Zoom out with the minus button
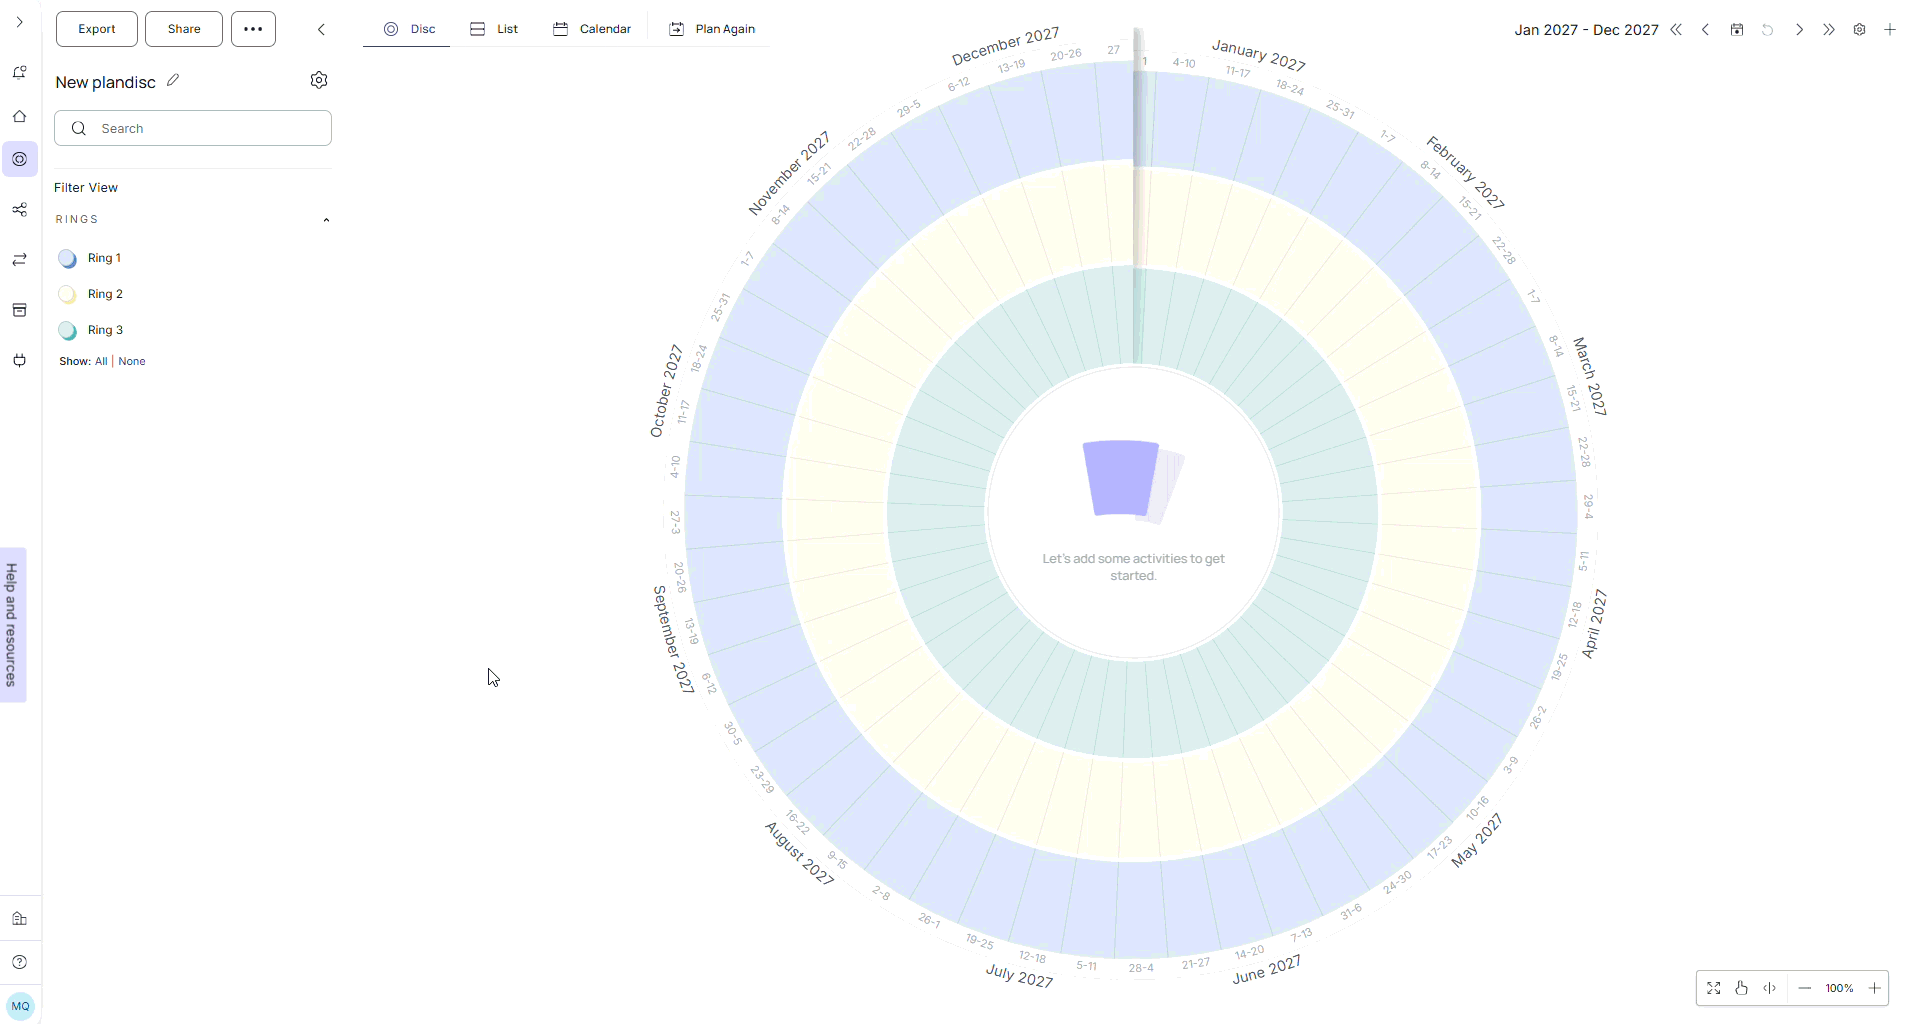 (1804, 988)
